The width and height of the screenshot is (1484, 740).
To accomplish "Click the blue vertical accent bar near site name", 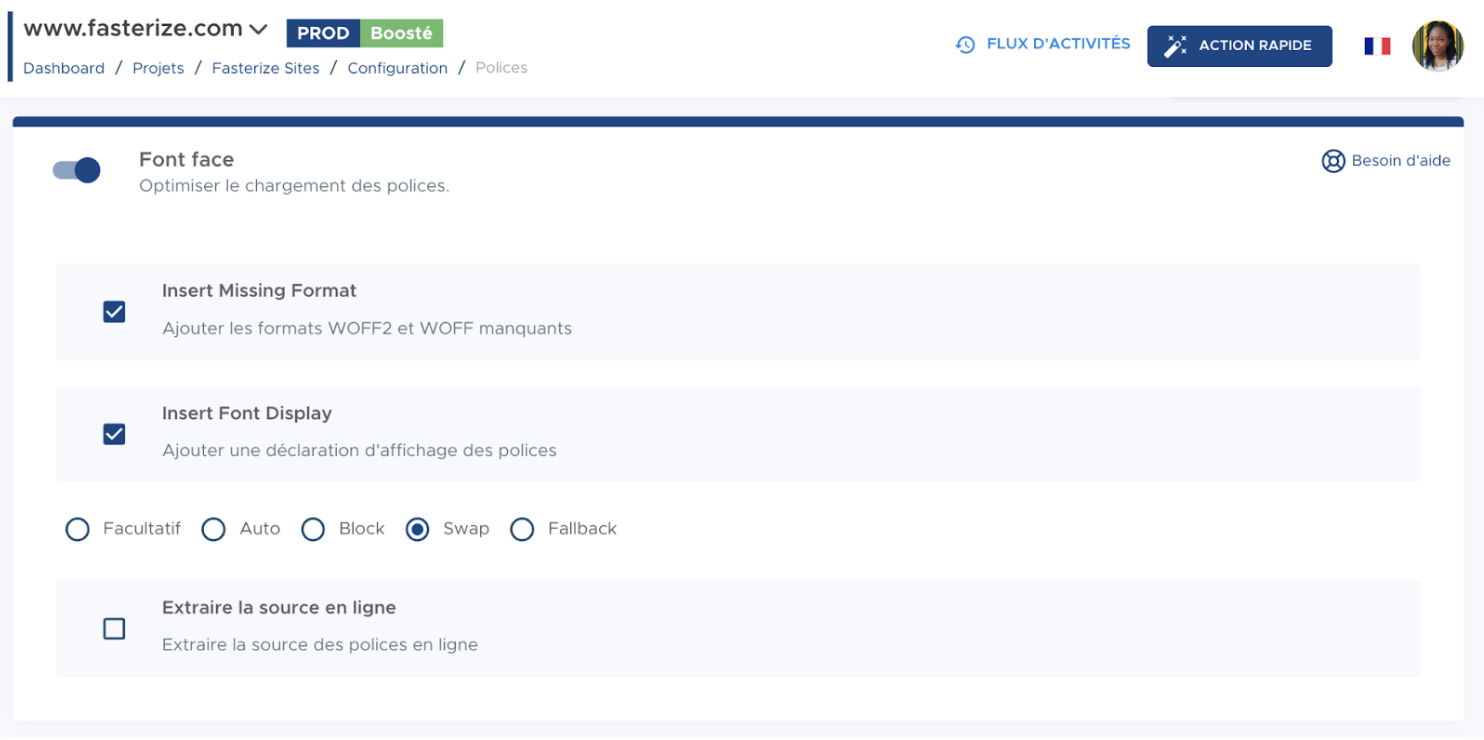I will click(x=11, y=44).
